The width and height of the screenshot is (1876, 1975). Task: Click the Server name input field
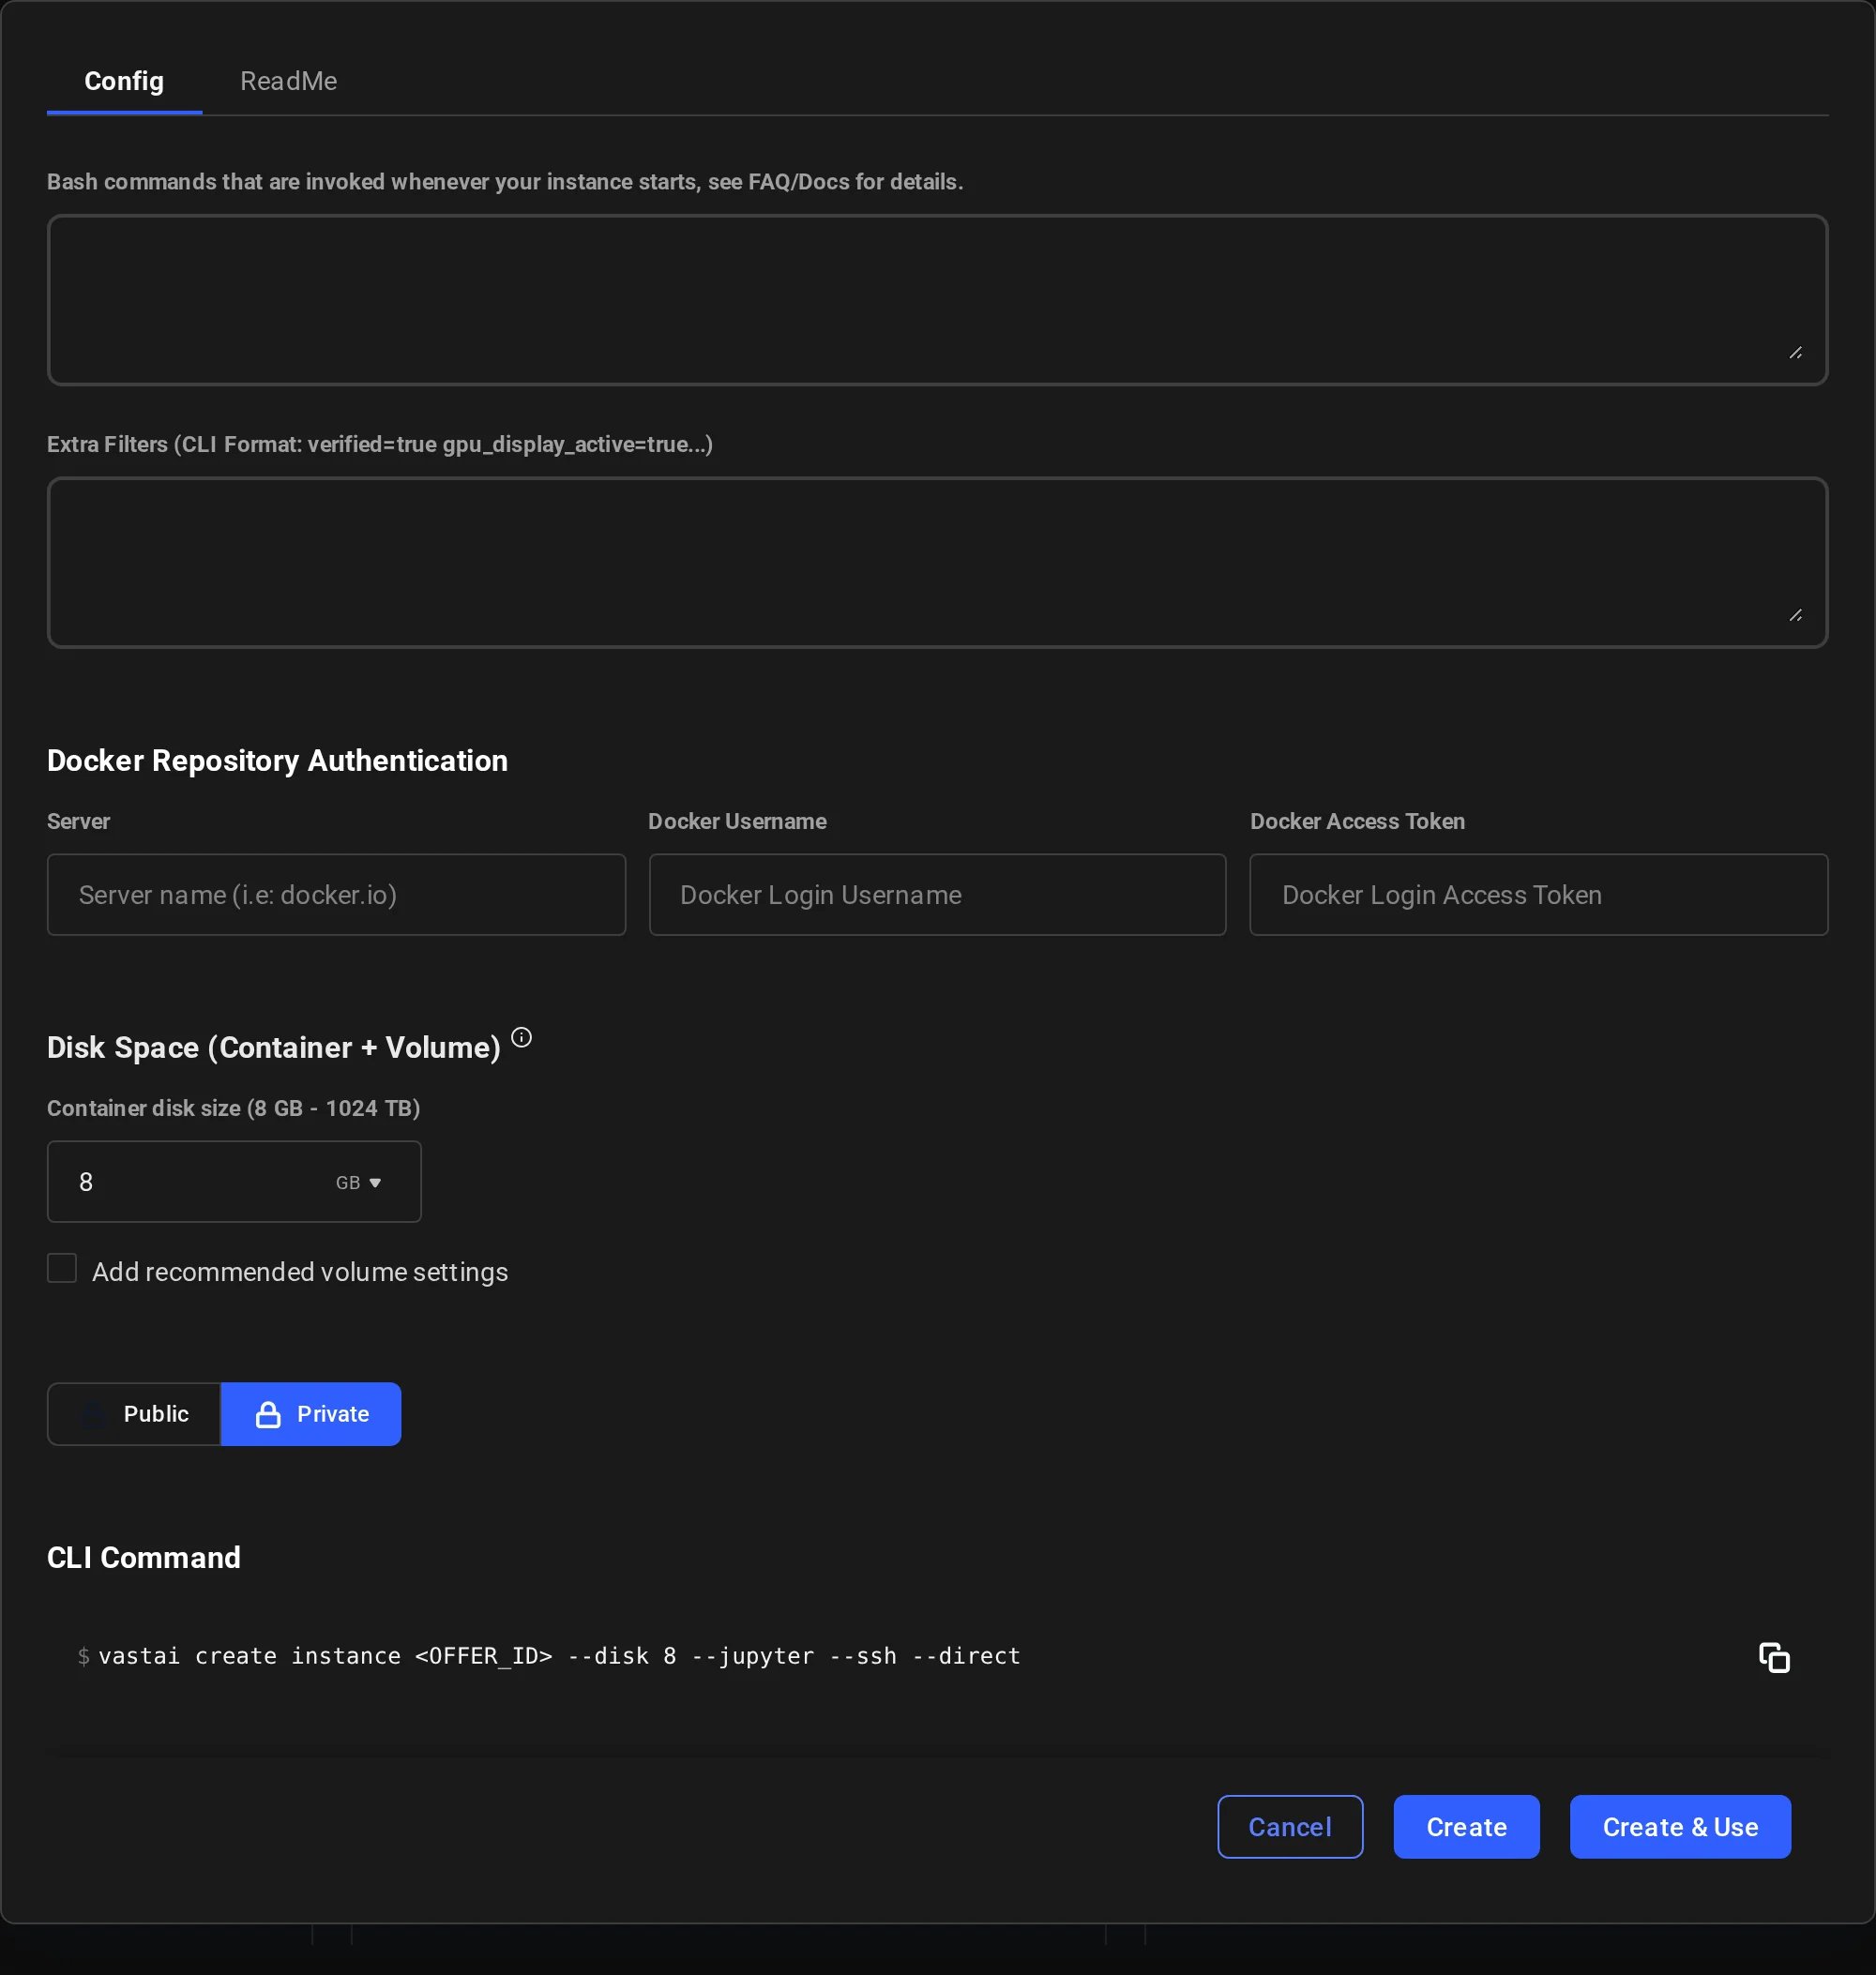pos(336,894)
